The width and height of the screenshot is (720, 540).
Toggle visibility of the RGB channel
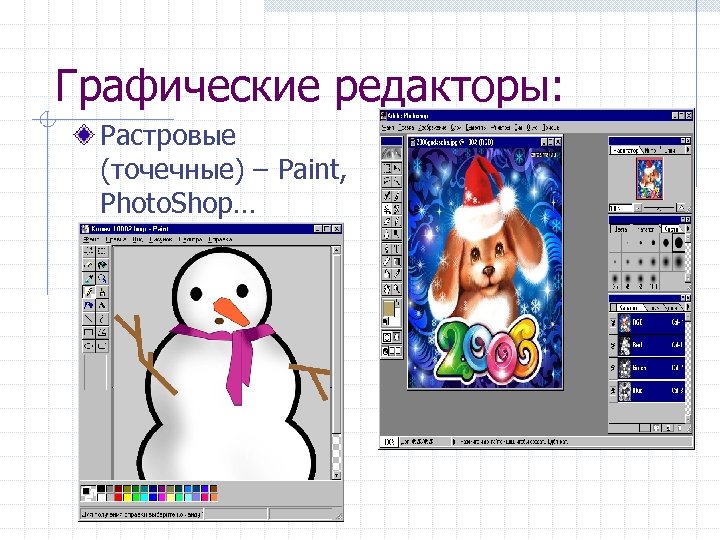[x=612, y=322]
